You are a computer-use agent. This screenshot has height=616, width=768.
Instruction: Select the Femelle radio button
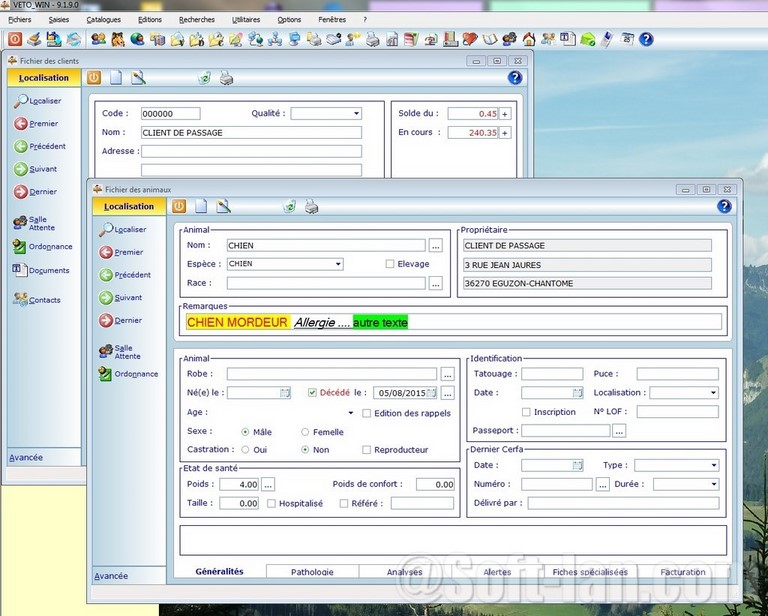pyautogui.click(x=305, y=432)
